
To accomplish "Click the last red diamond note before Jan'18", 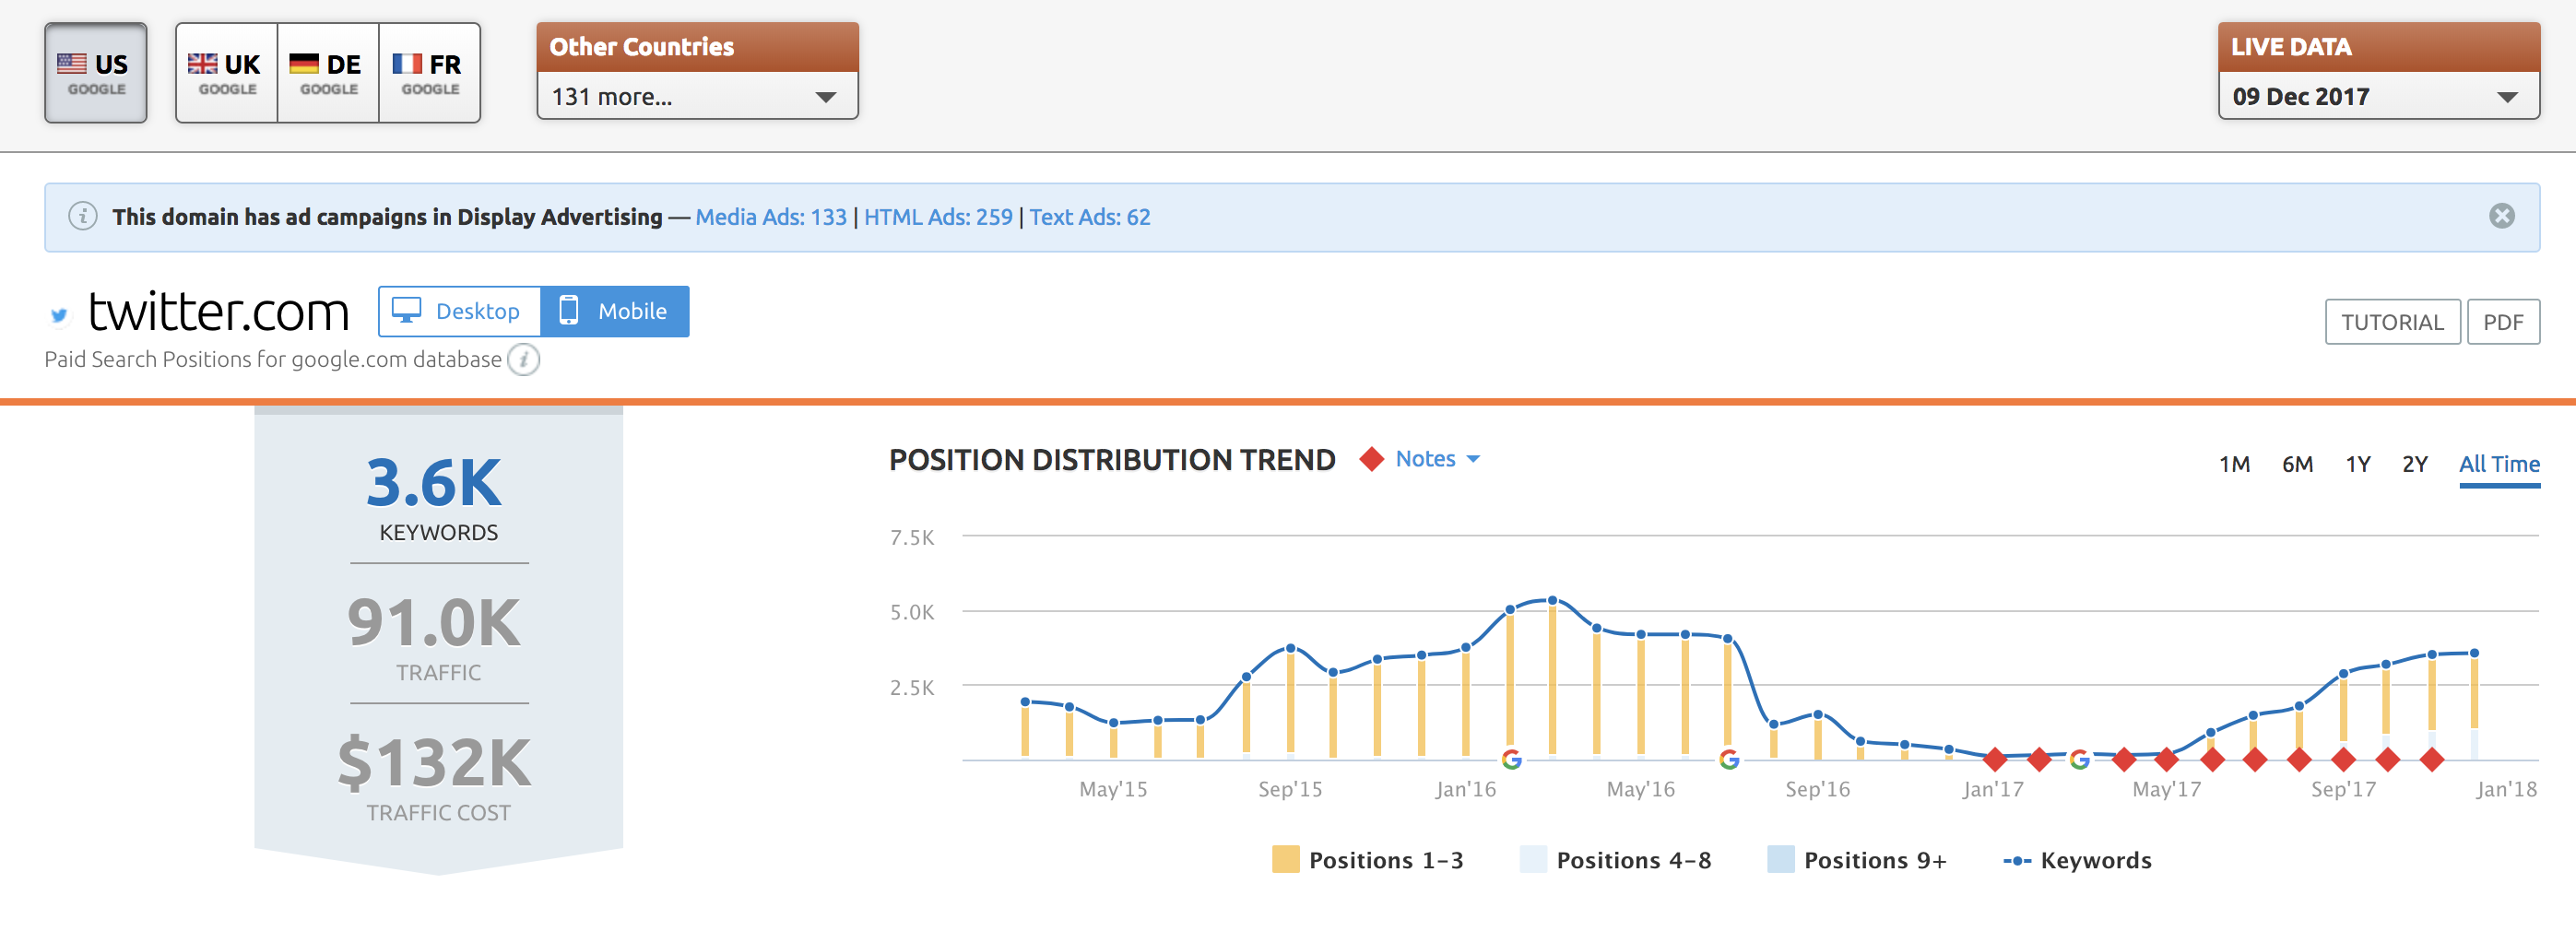I will click(2432, 760).
